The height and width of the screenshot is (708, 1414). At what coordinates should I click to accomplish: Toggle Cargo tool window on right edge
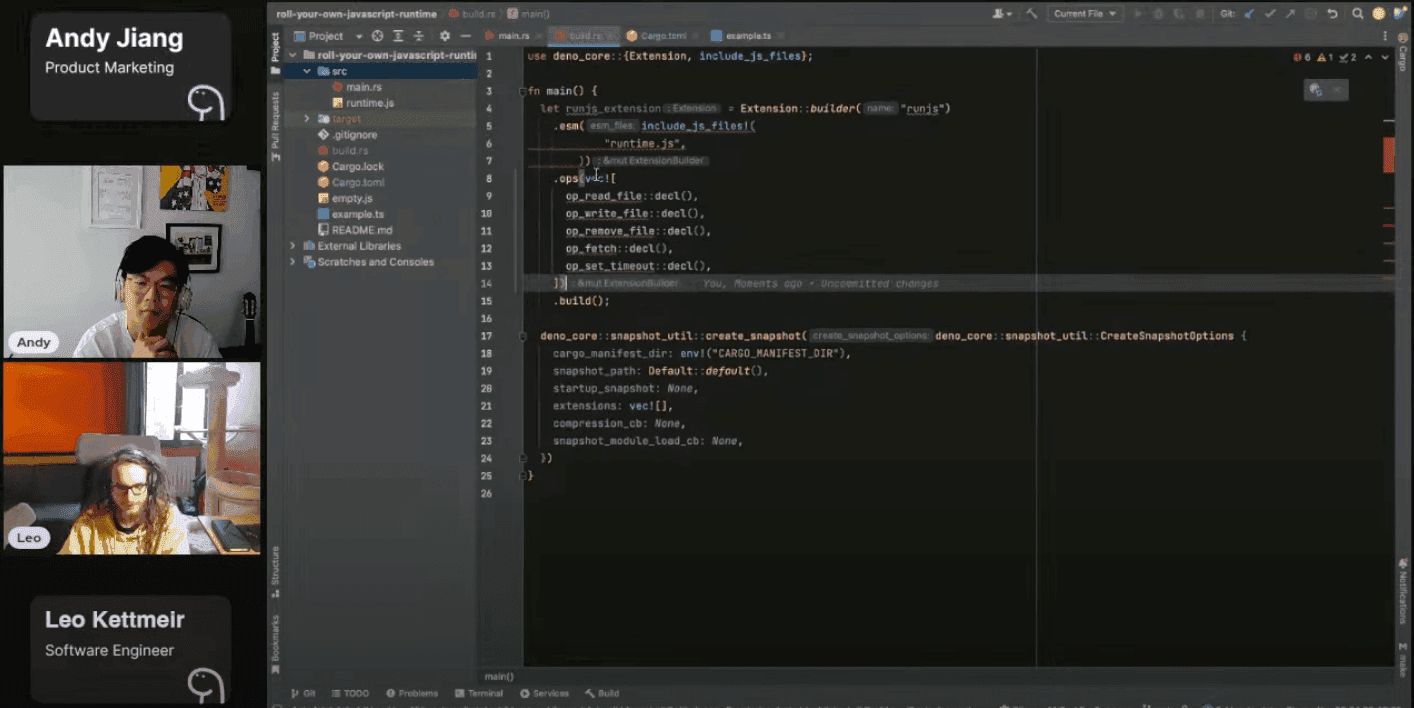[1403, 52]
